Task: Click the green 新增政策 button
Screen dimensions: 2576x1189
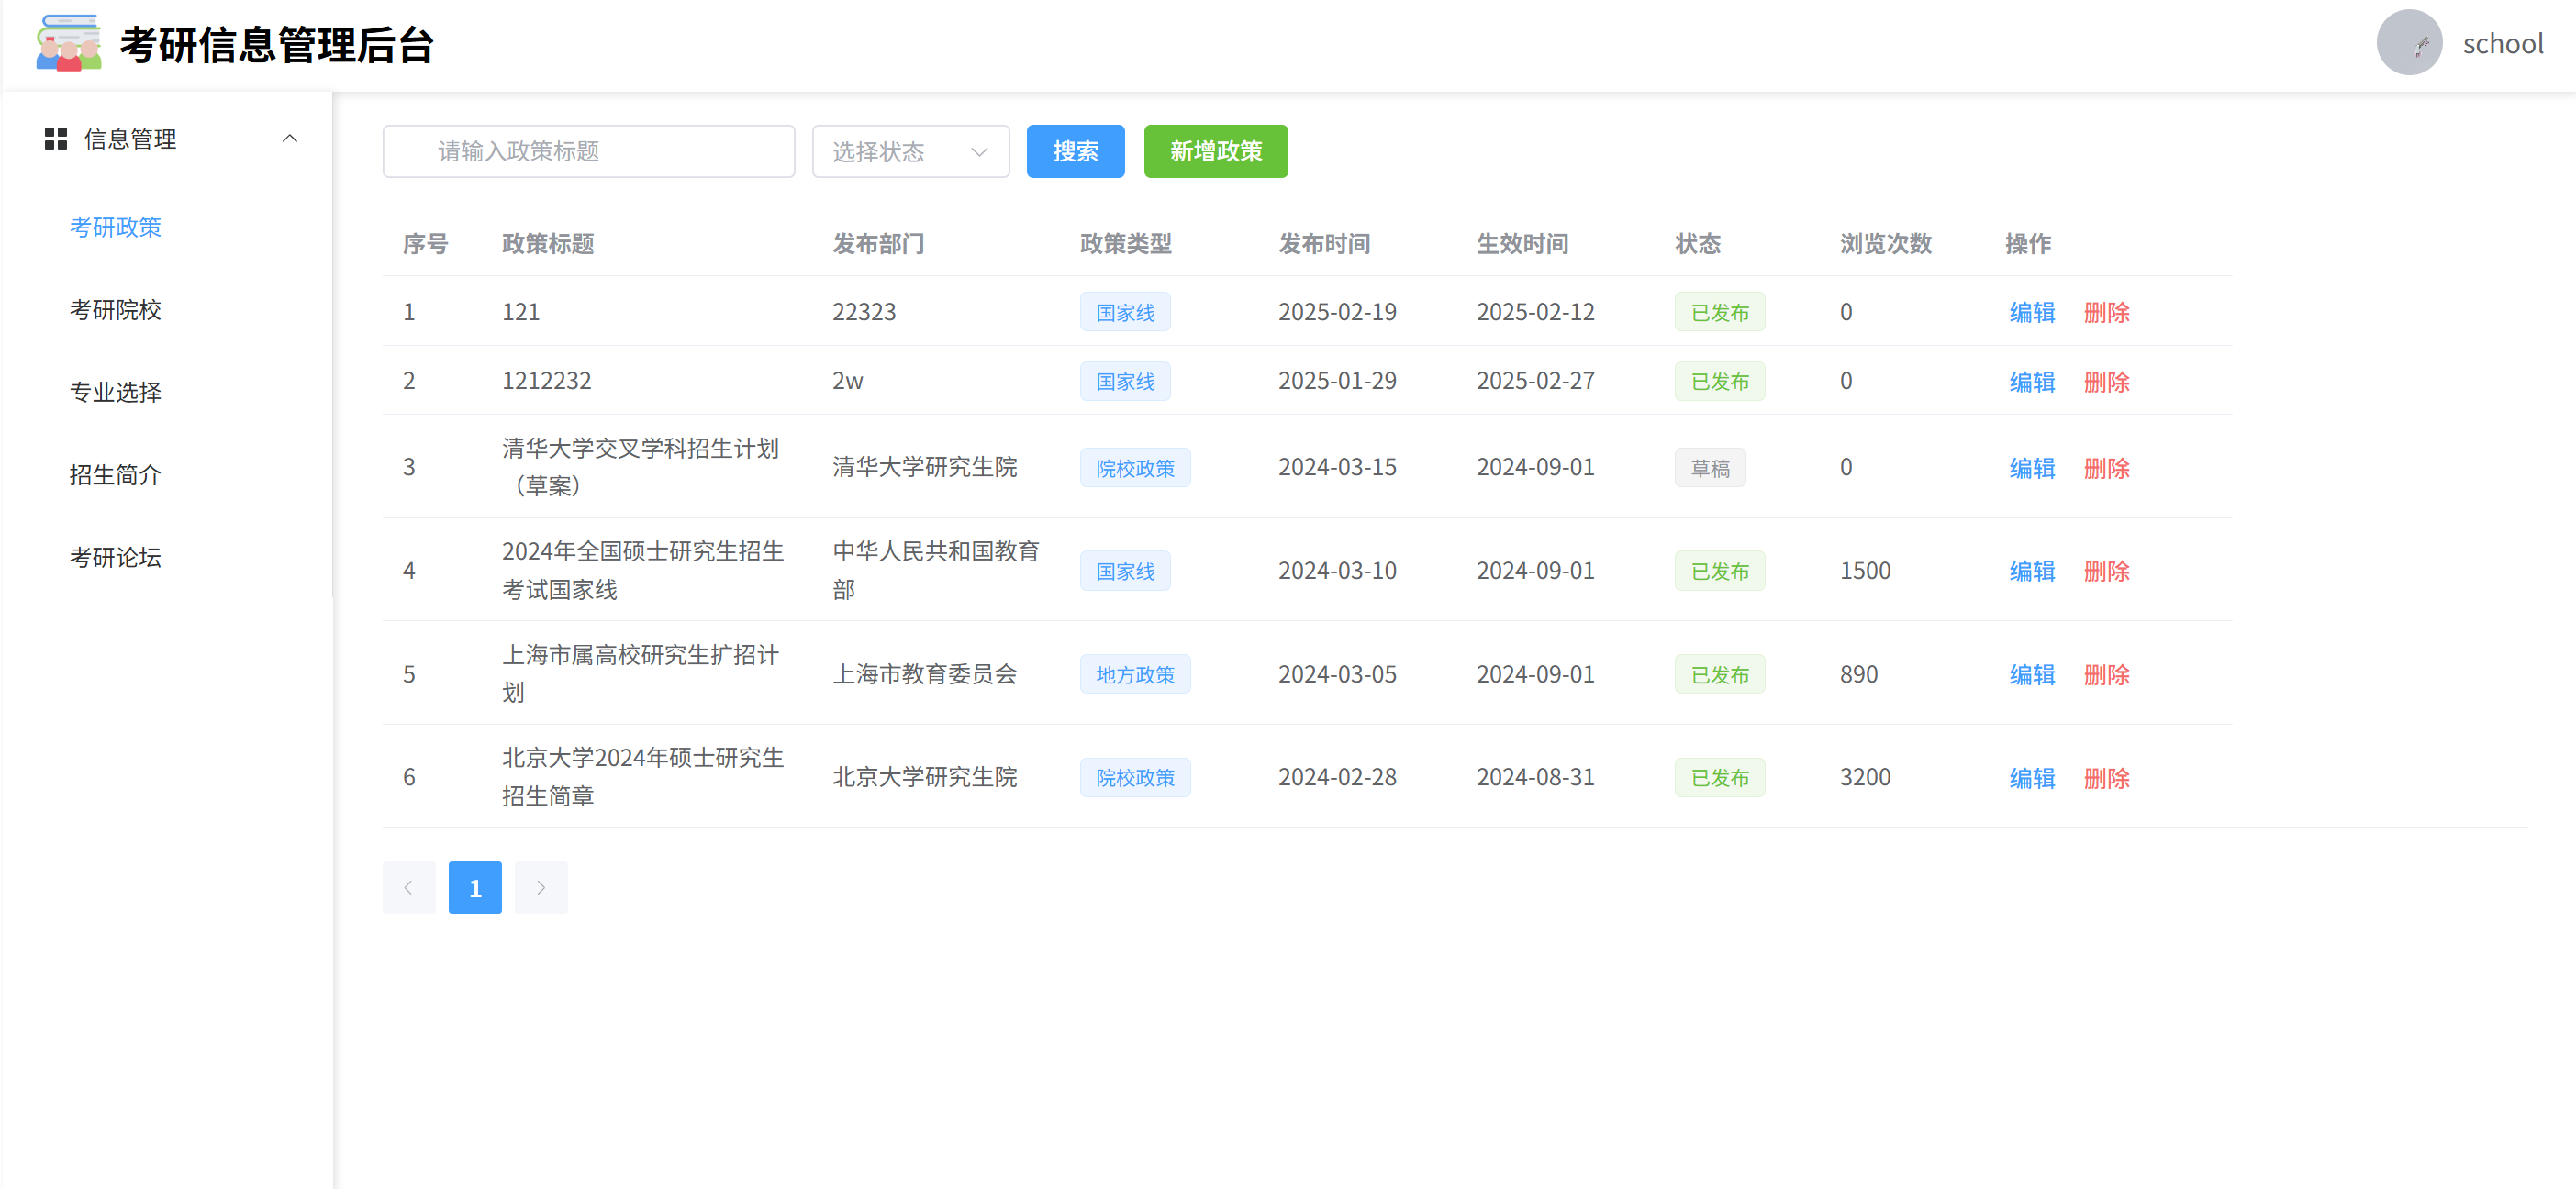Action: [1215, 152]
